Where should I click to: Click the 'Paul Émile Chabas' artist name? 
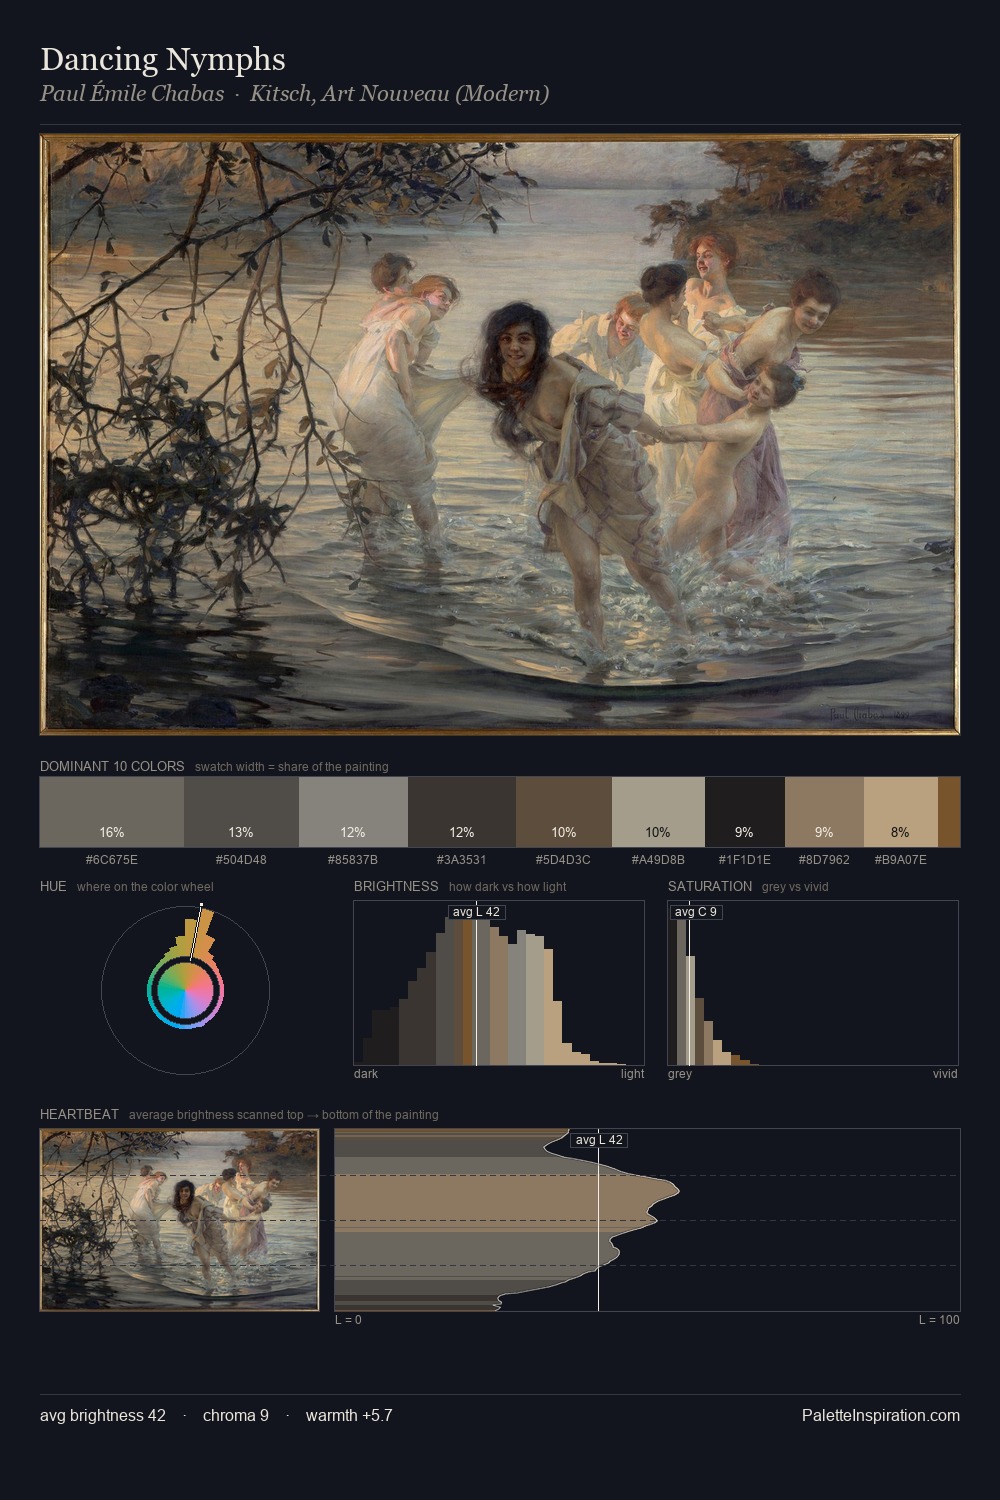pyautogui.click(x=132, y=94)
